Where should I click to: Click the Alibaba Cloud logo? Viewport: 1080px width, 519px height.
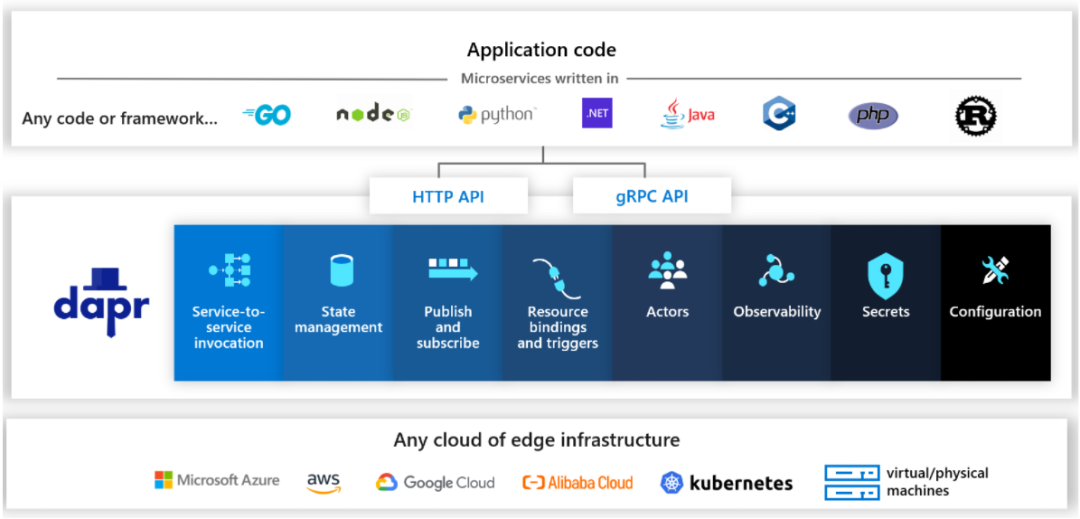pos(578,483)
